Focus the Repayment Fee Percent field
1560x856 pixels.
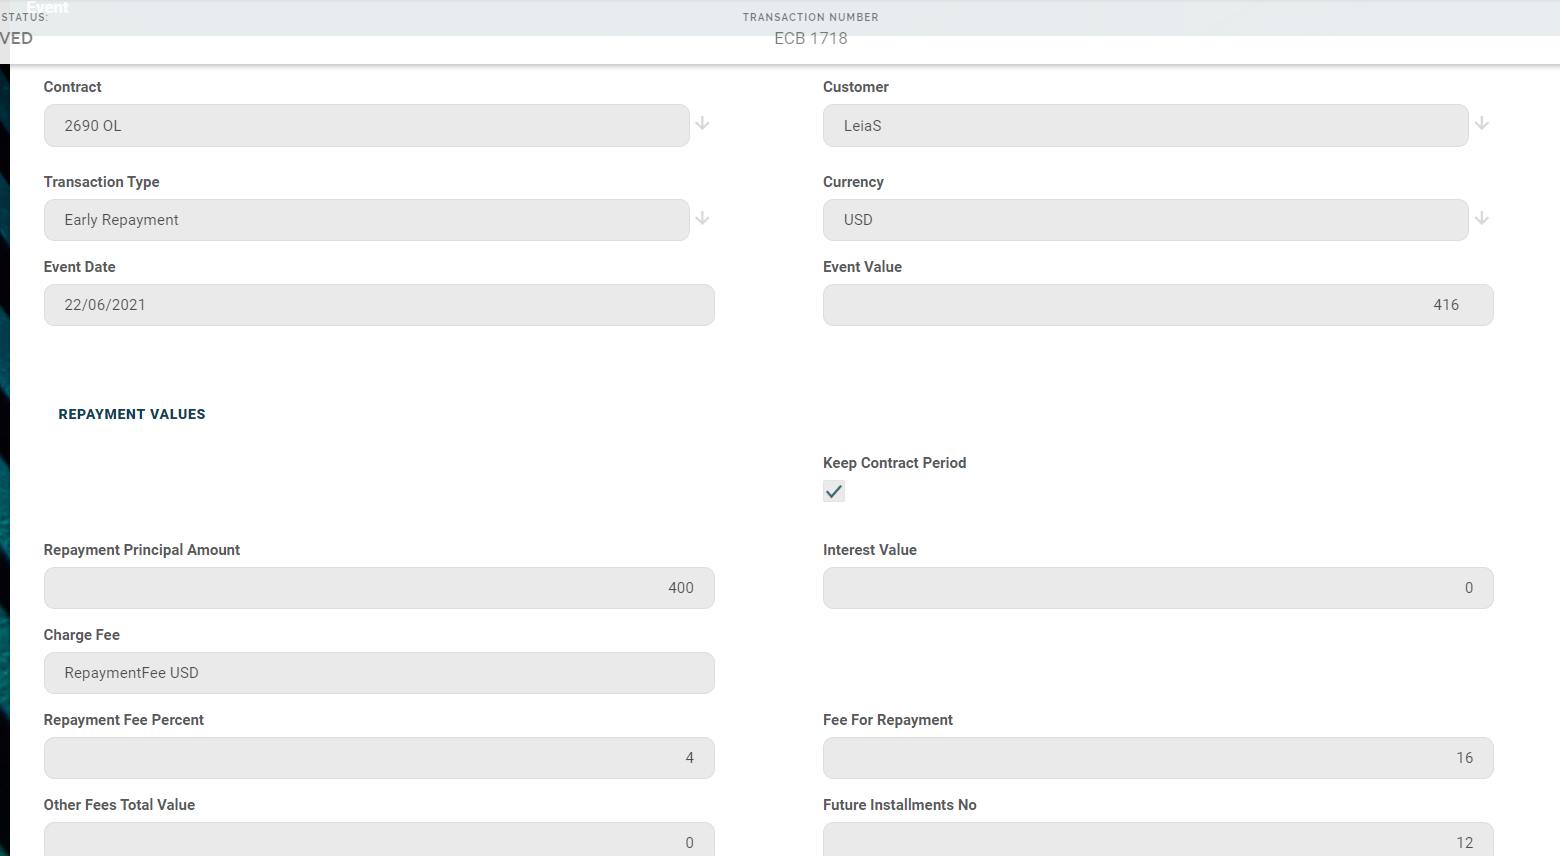tap(379, 758)
